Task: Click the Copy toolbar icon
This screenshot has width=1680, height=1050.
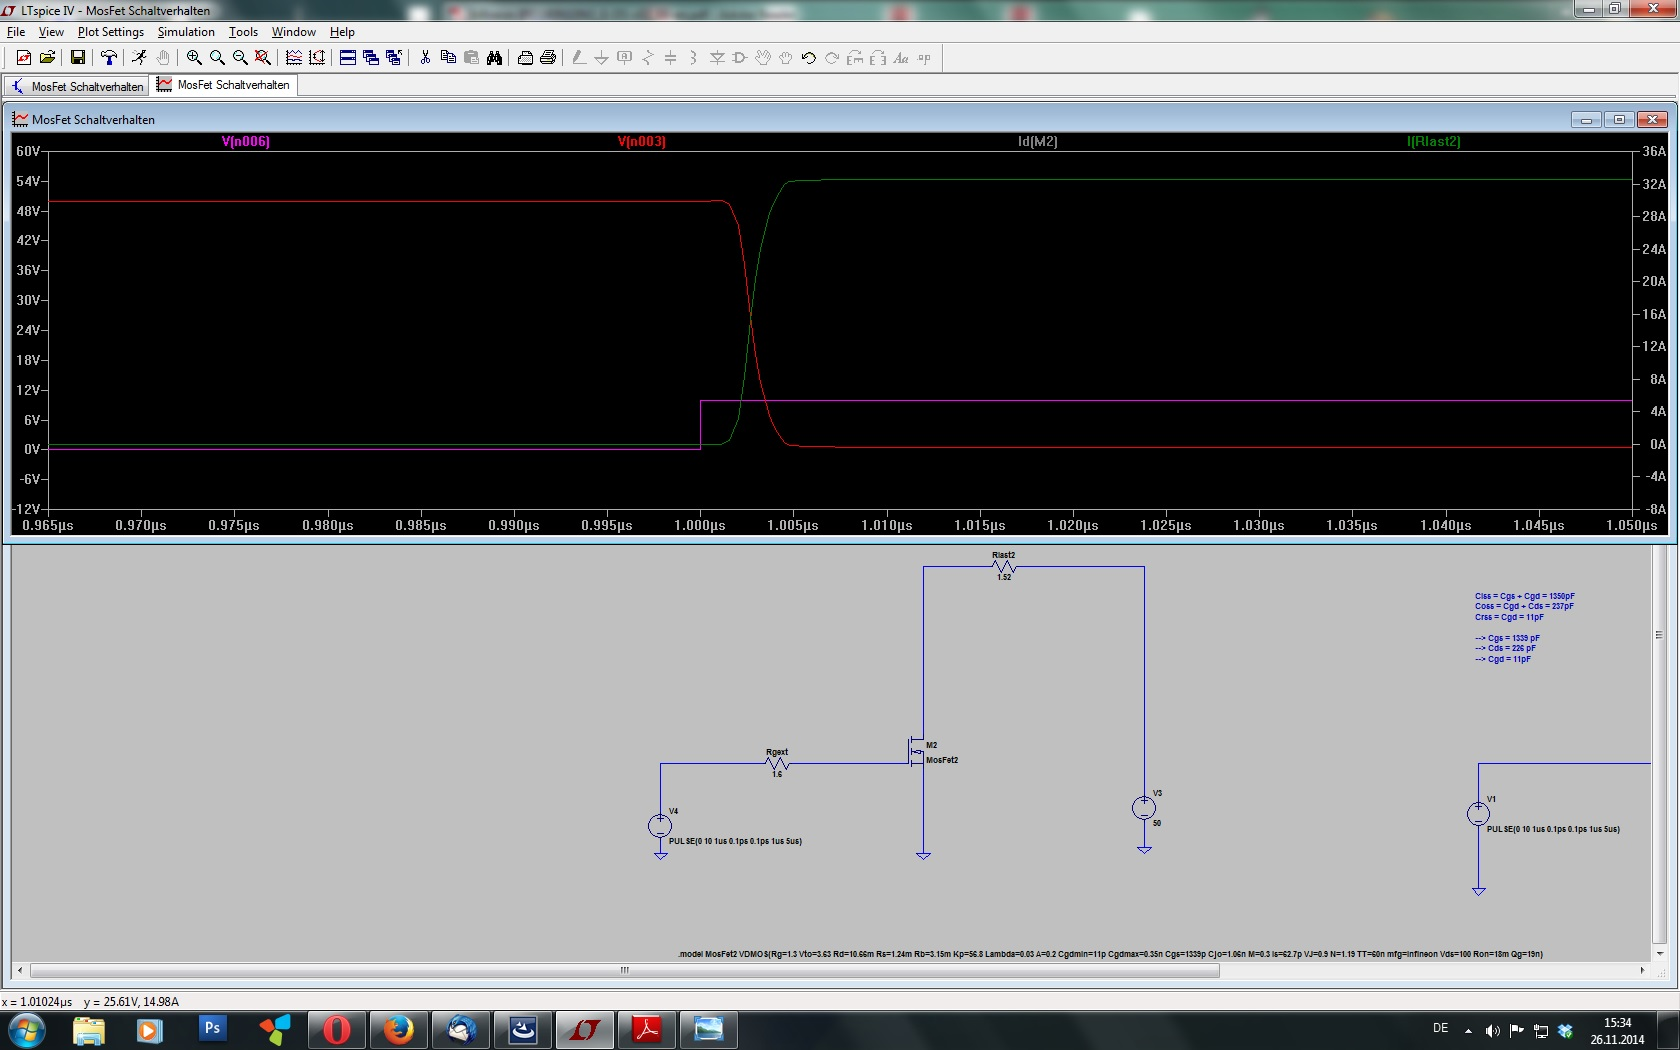Action: point(448,58)
